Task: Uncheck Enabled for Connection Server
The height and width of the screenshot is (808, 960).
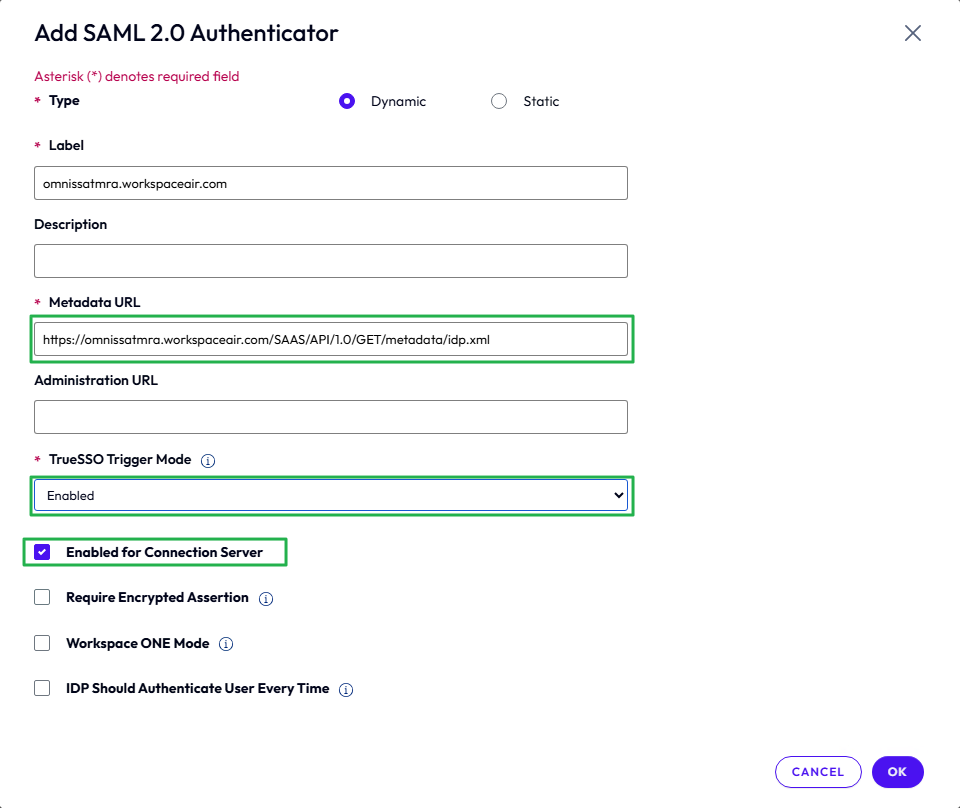Action: point(42,552)
